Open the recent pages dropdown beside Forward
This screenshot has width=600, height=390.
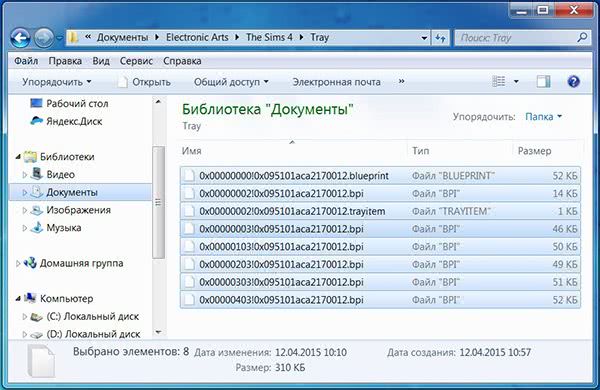[60, 38]
